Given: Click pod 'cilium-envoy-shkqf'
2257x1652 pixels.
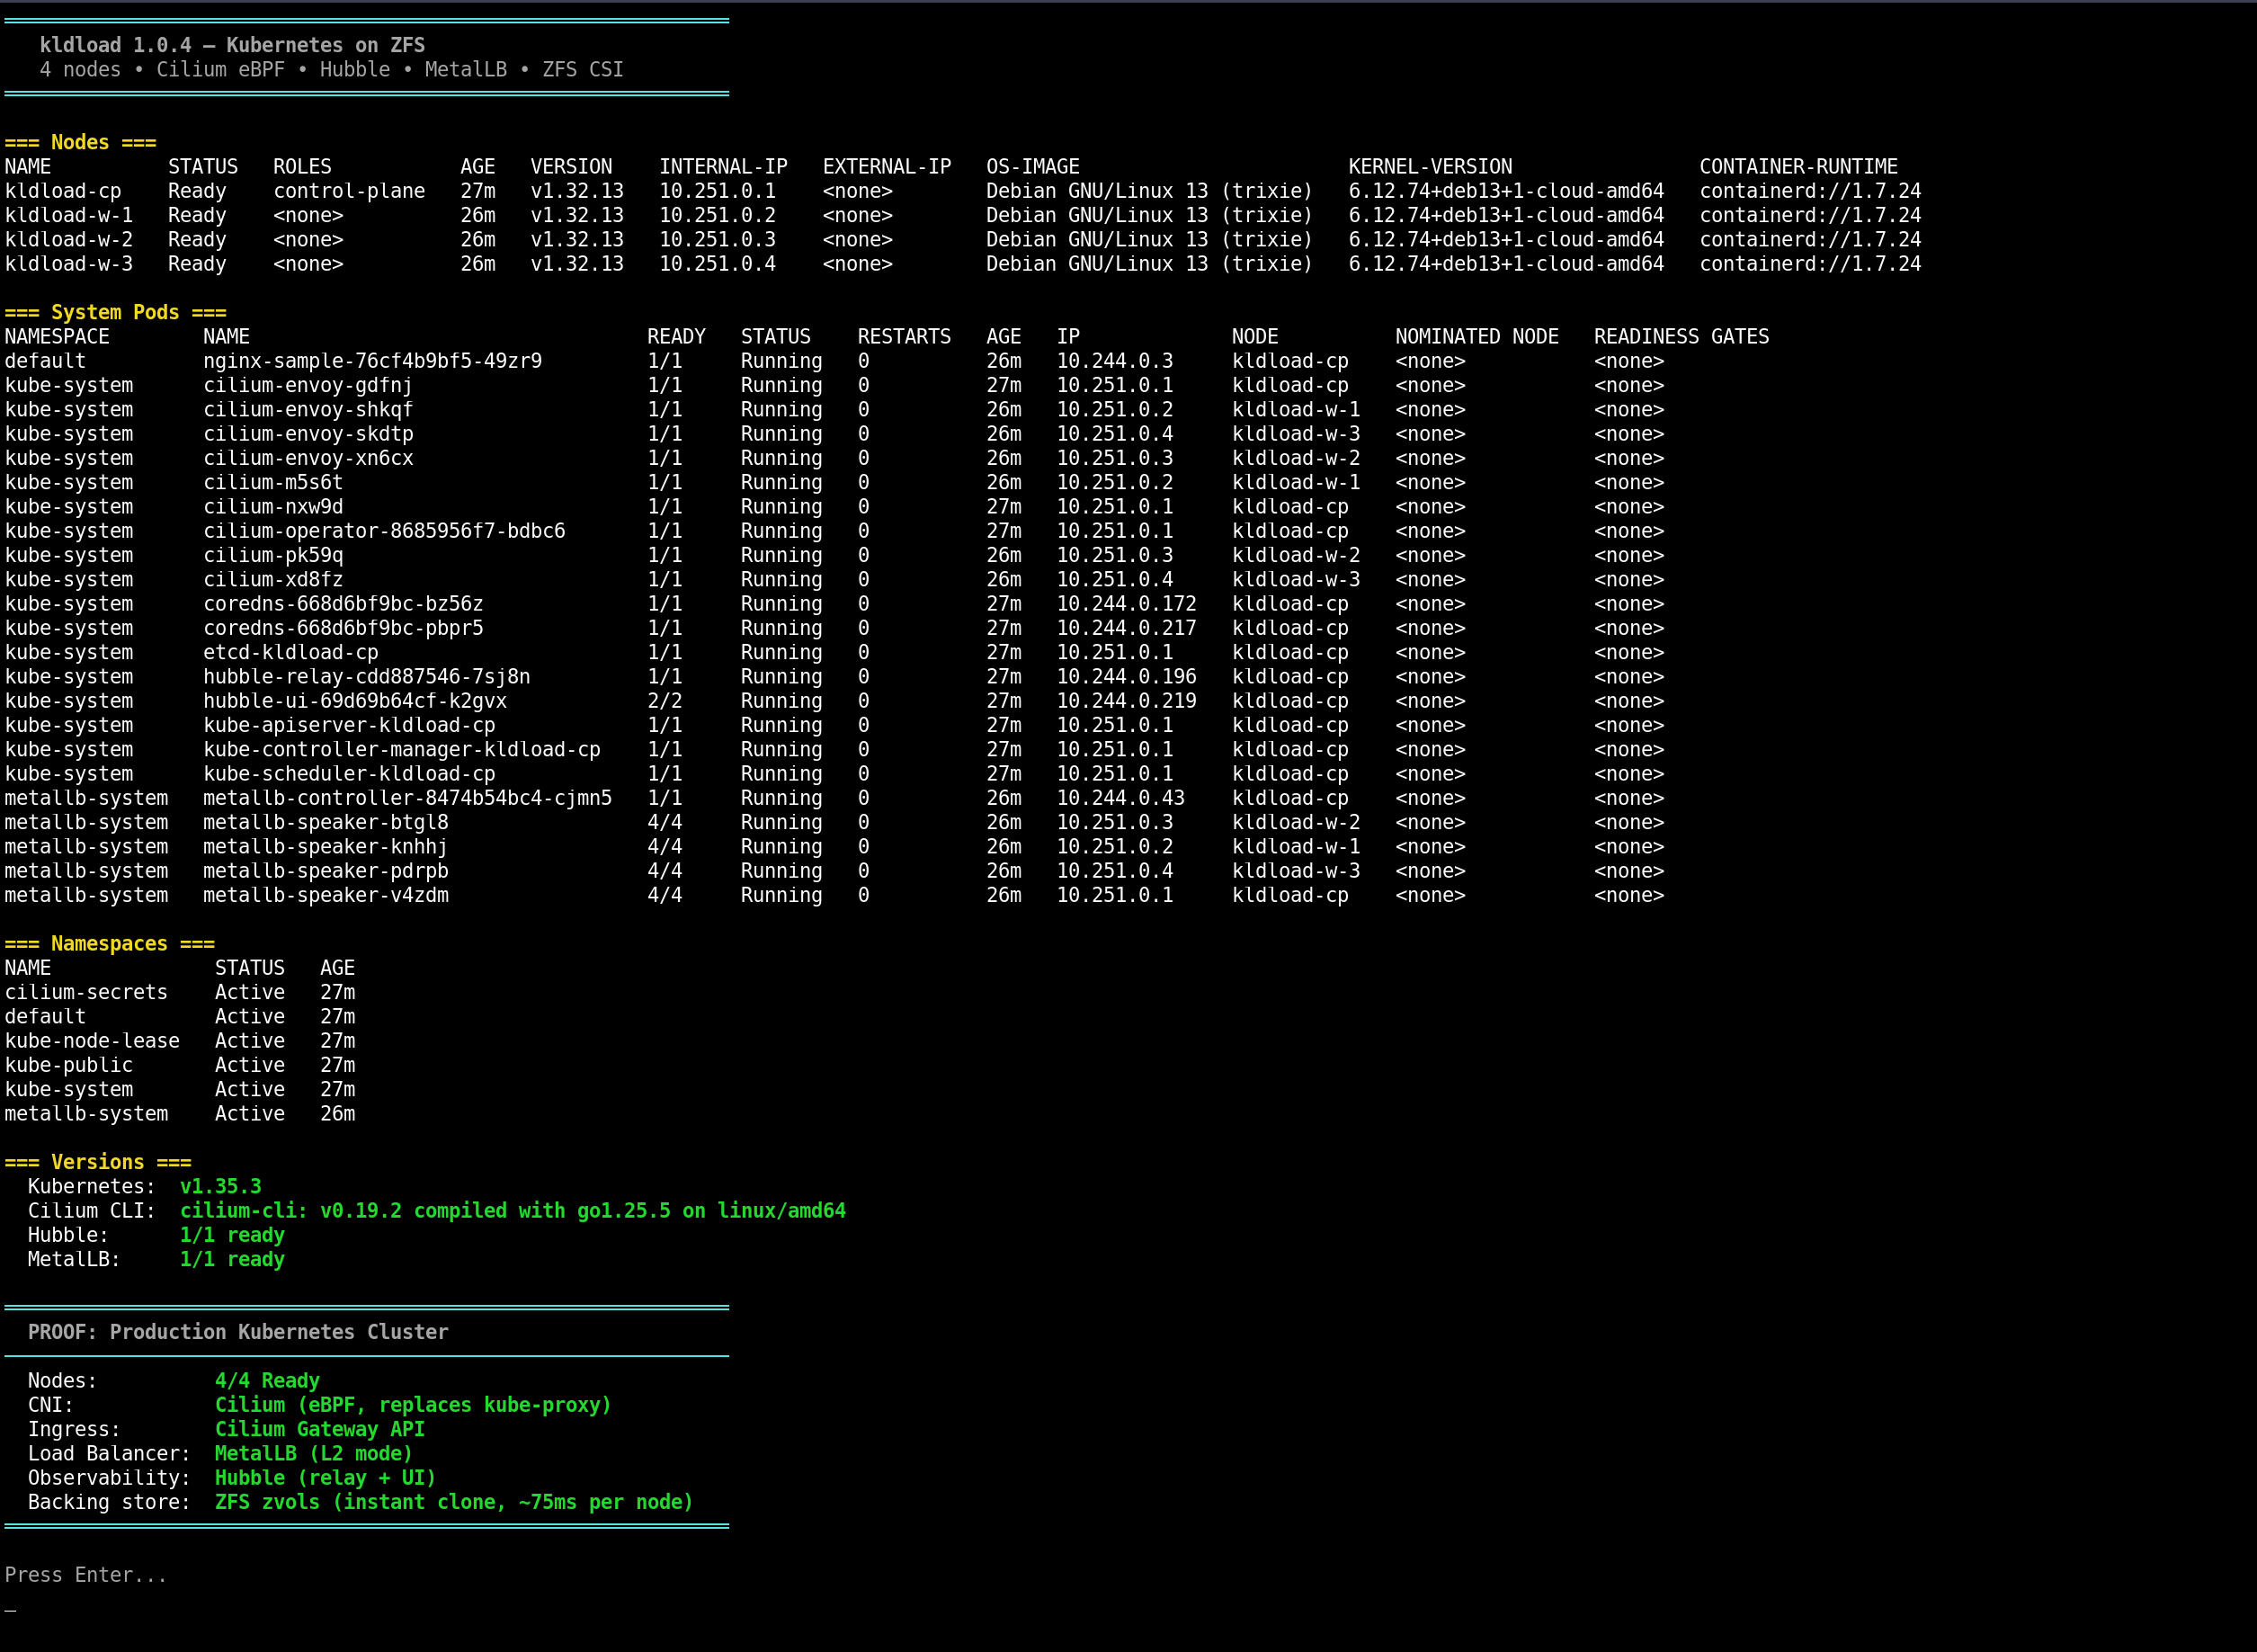Looking at the screenshot, I should 308,409.
